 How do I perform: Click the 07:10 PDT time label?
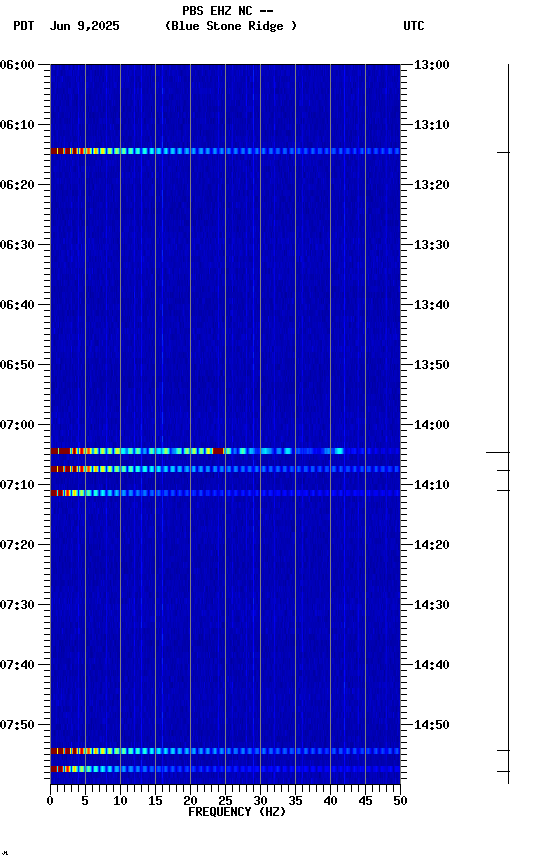(17, 485)
